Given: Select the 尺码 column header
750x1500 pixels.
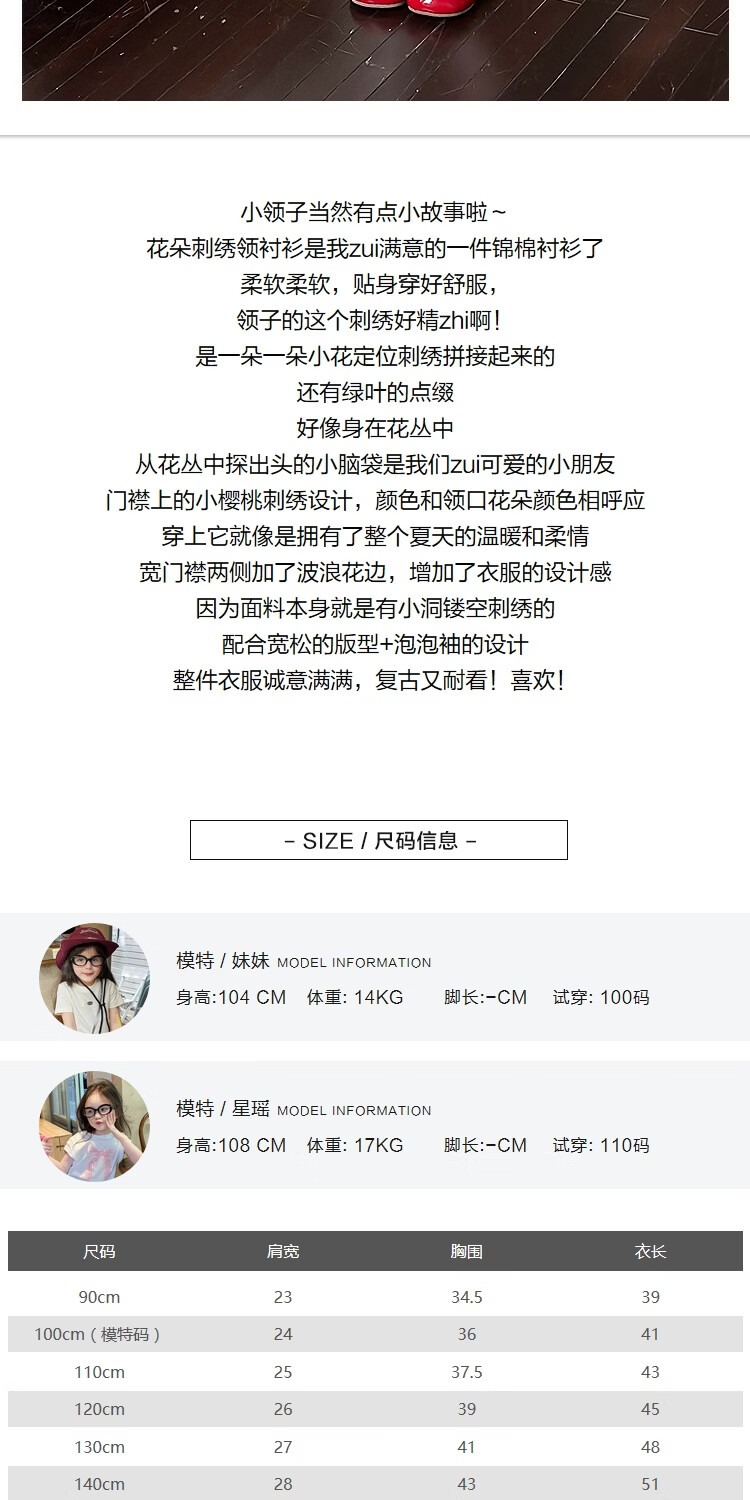Looking at the screenshot, I should click(x=99, y=1251).
